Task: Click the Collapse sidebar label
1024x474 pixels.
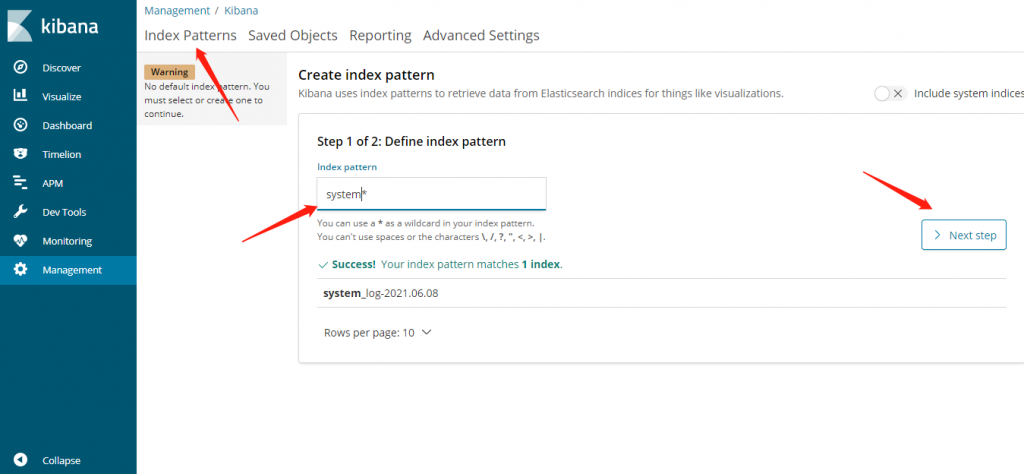Action: (61, 460)
